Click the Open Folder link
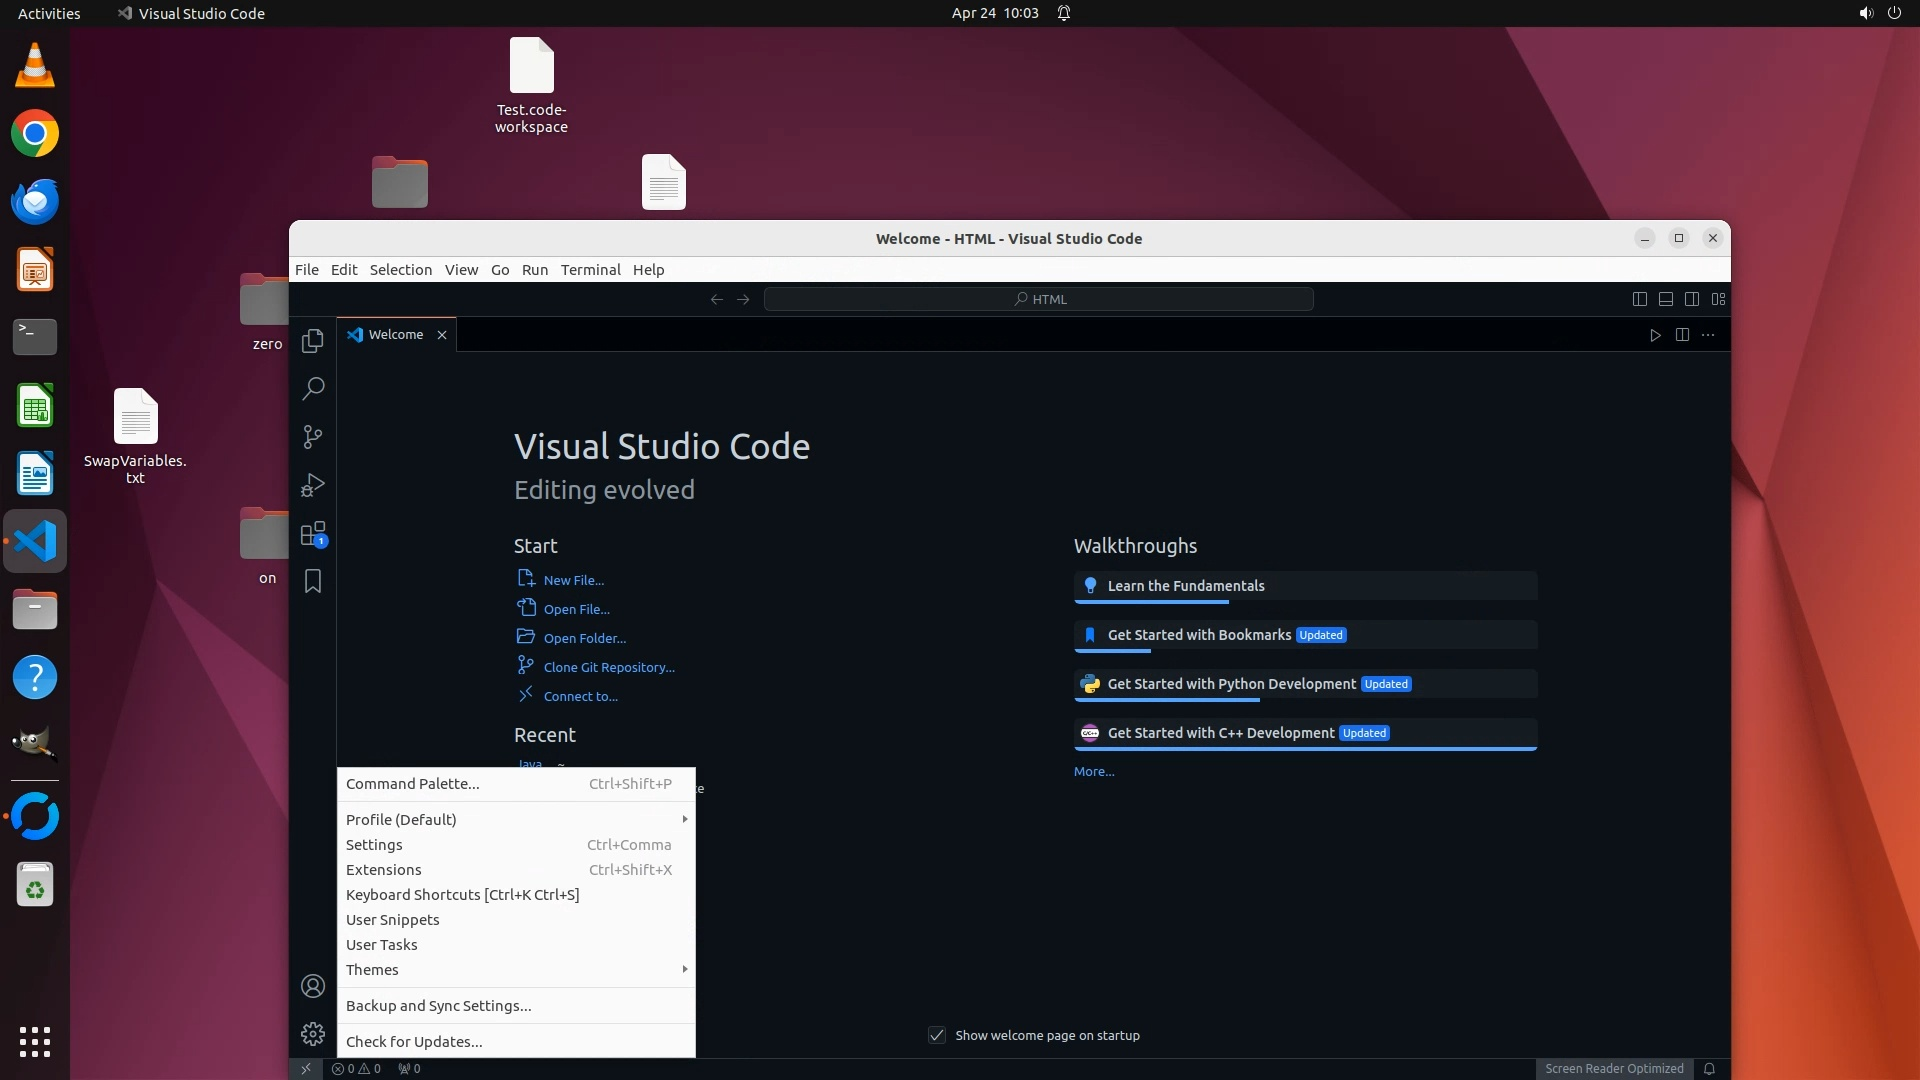Viewport: 1920px width, 1080px height. point(584,638)
